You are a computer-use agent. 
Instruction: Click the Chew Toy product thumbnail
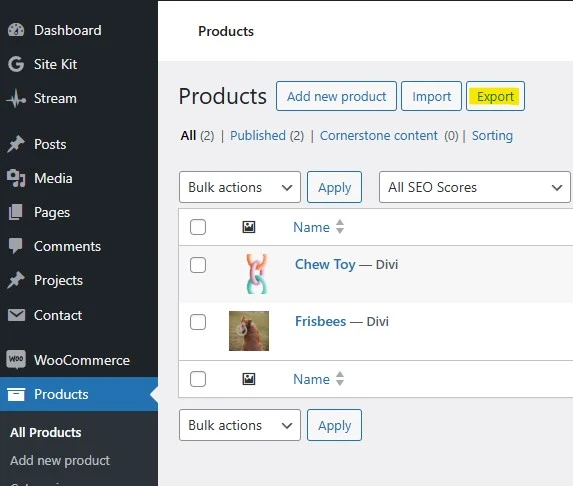click(x=257, y=274)
